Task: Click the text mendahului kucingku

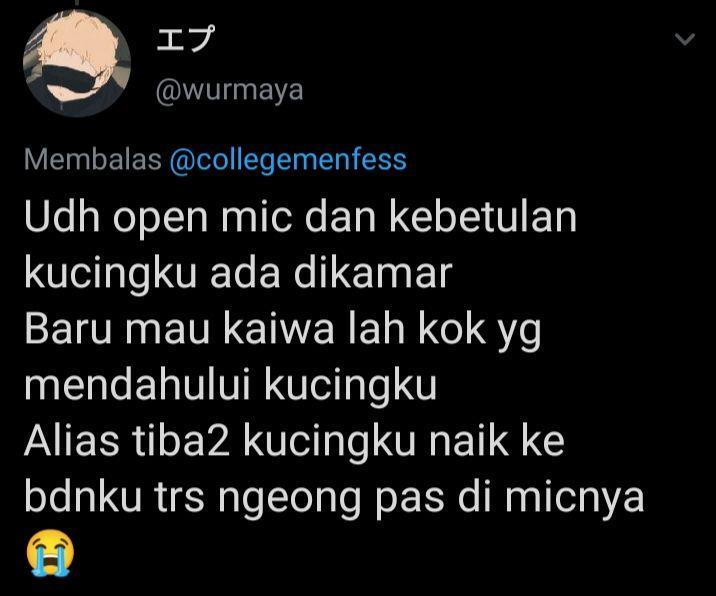Action: [230, 387]
